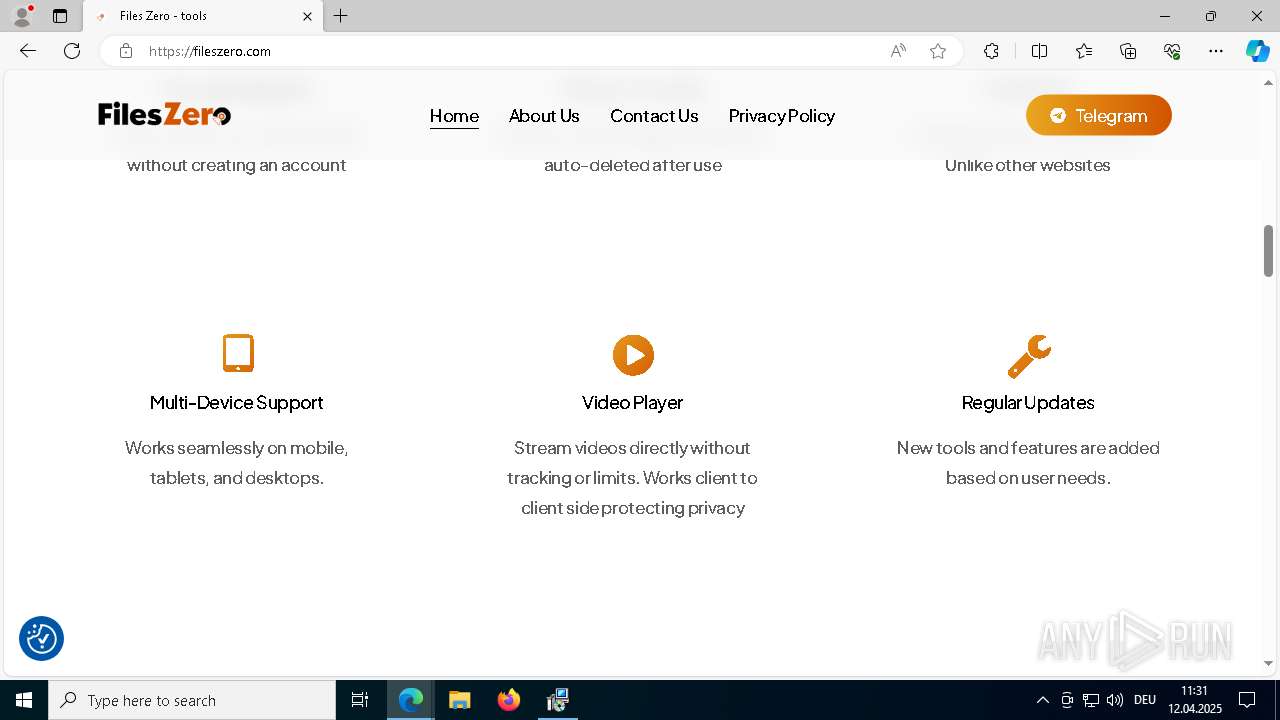Screen dimensions: 1280x720
Task: Enable Read aloud in address bar
Action: [898, 51]
